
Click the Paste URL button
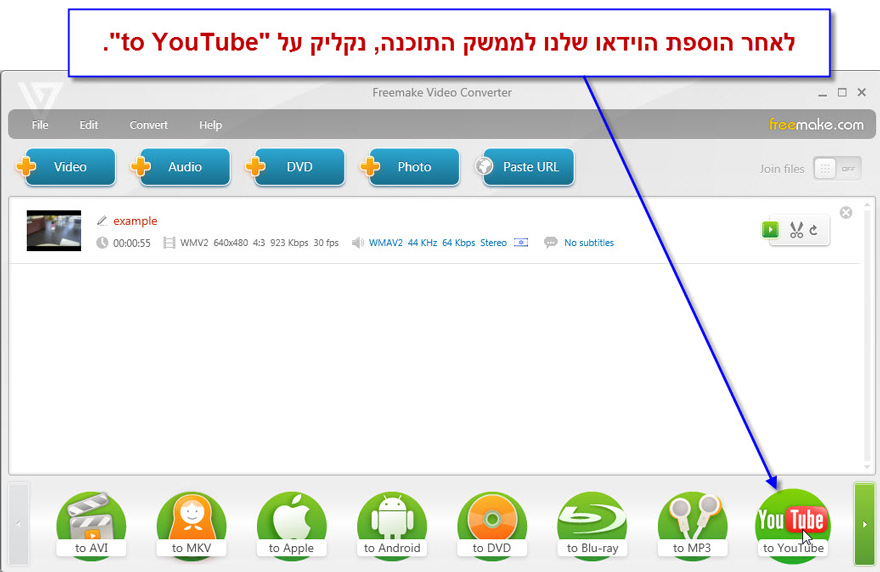click(x=525, y=167)
